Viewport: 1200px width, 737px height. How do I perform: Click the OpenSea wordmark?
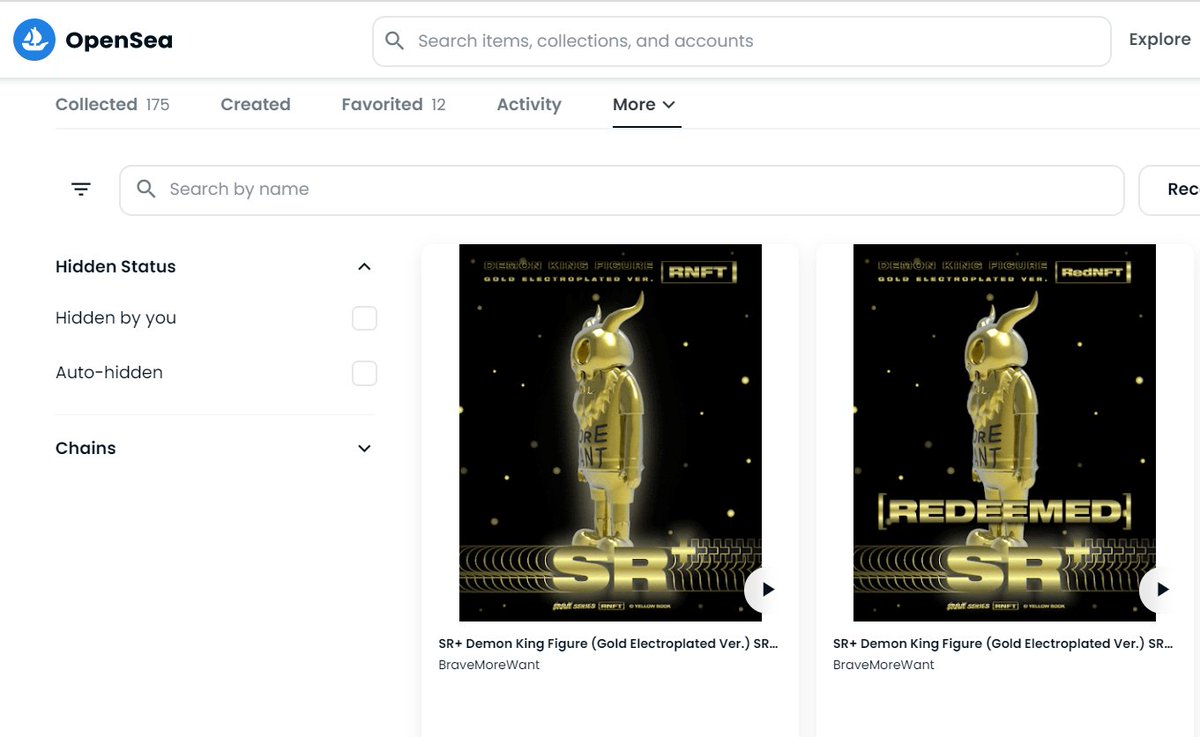pos(119,41)
